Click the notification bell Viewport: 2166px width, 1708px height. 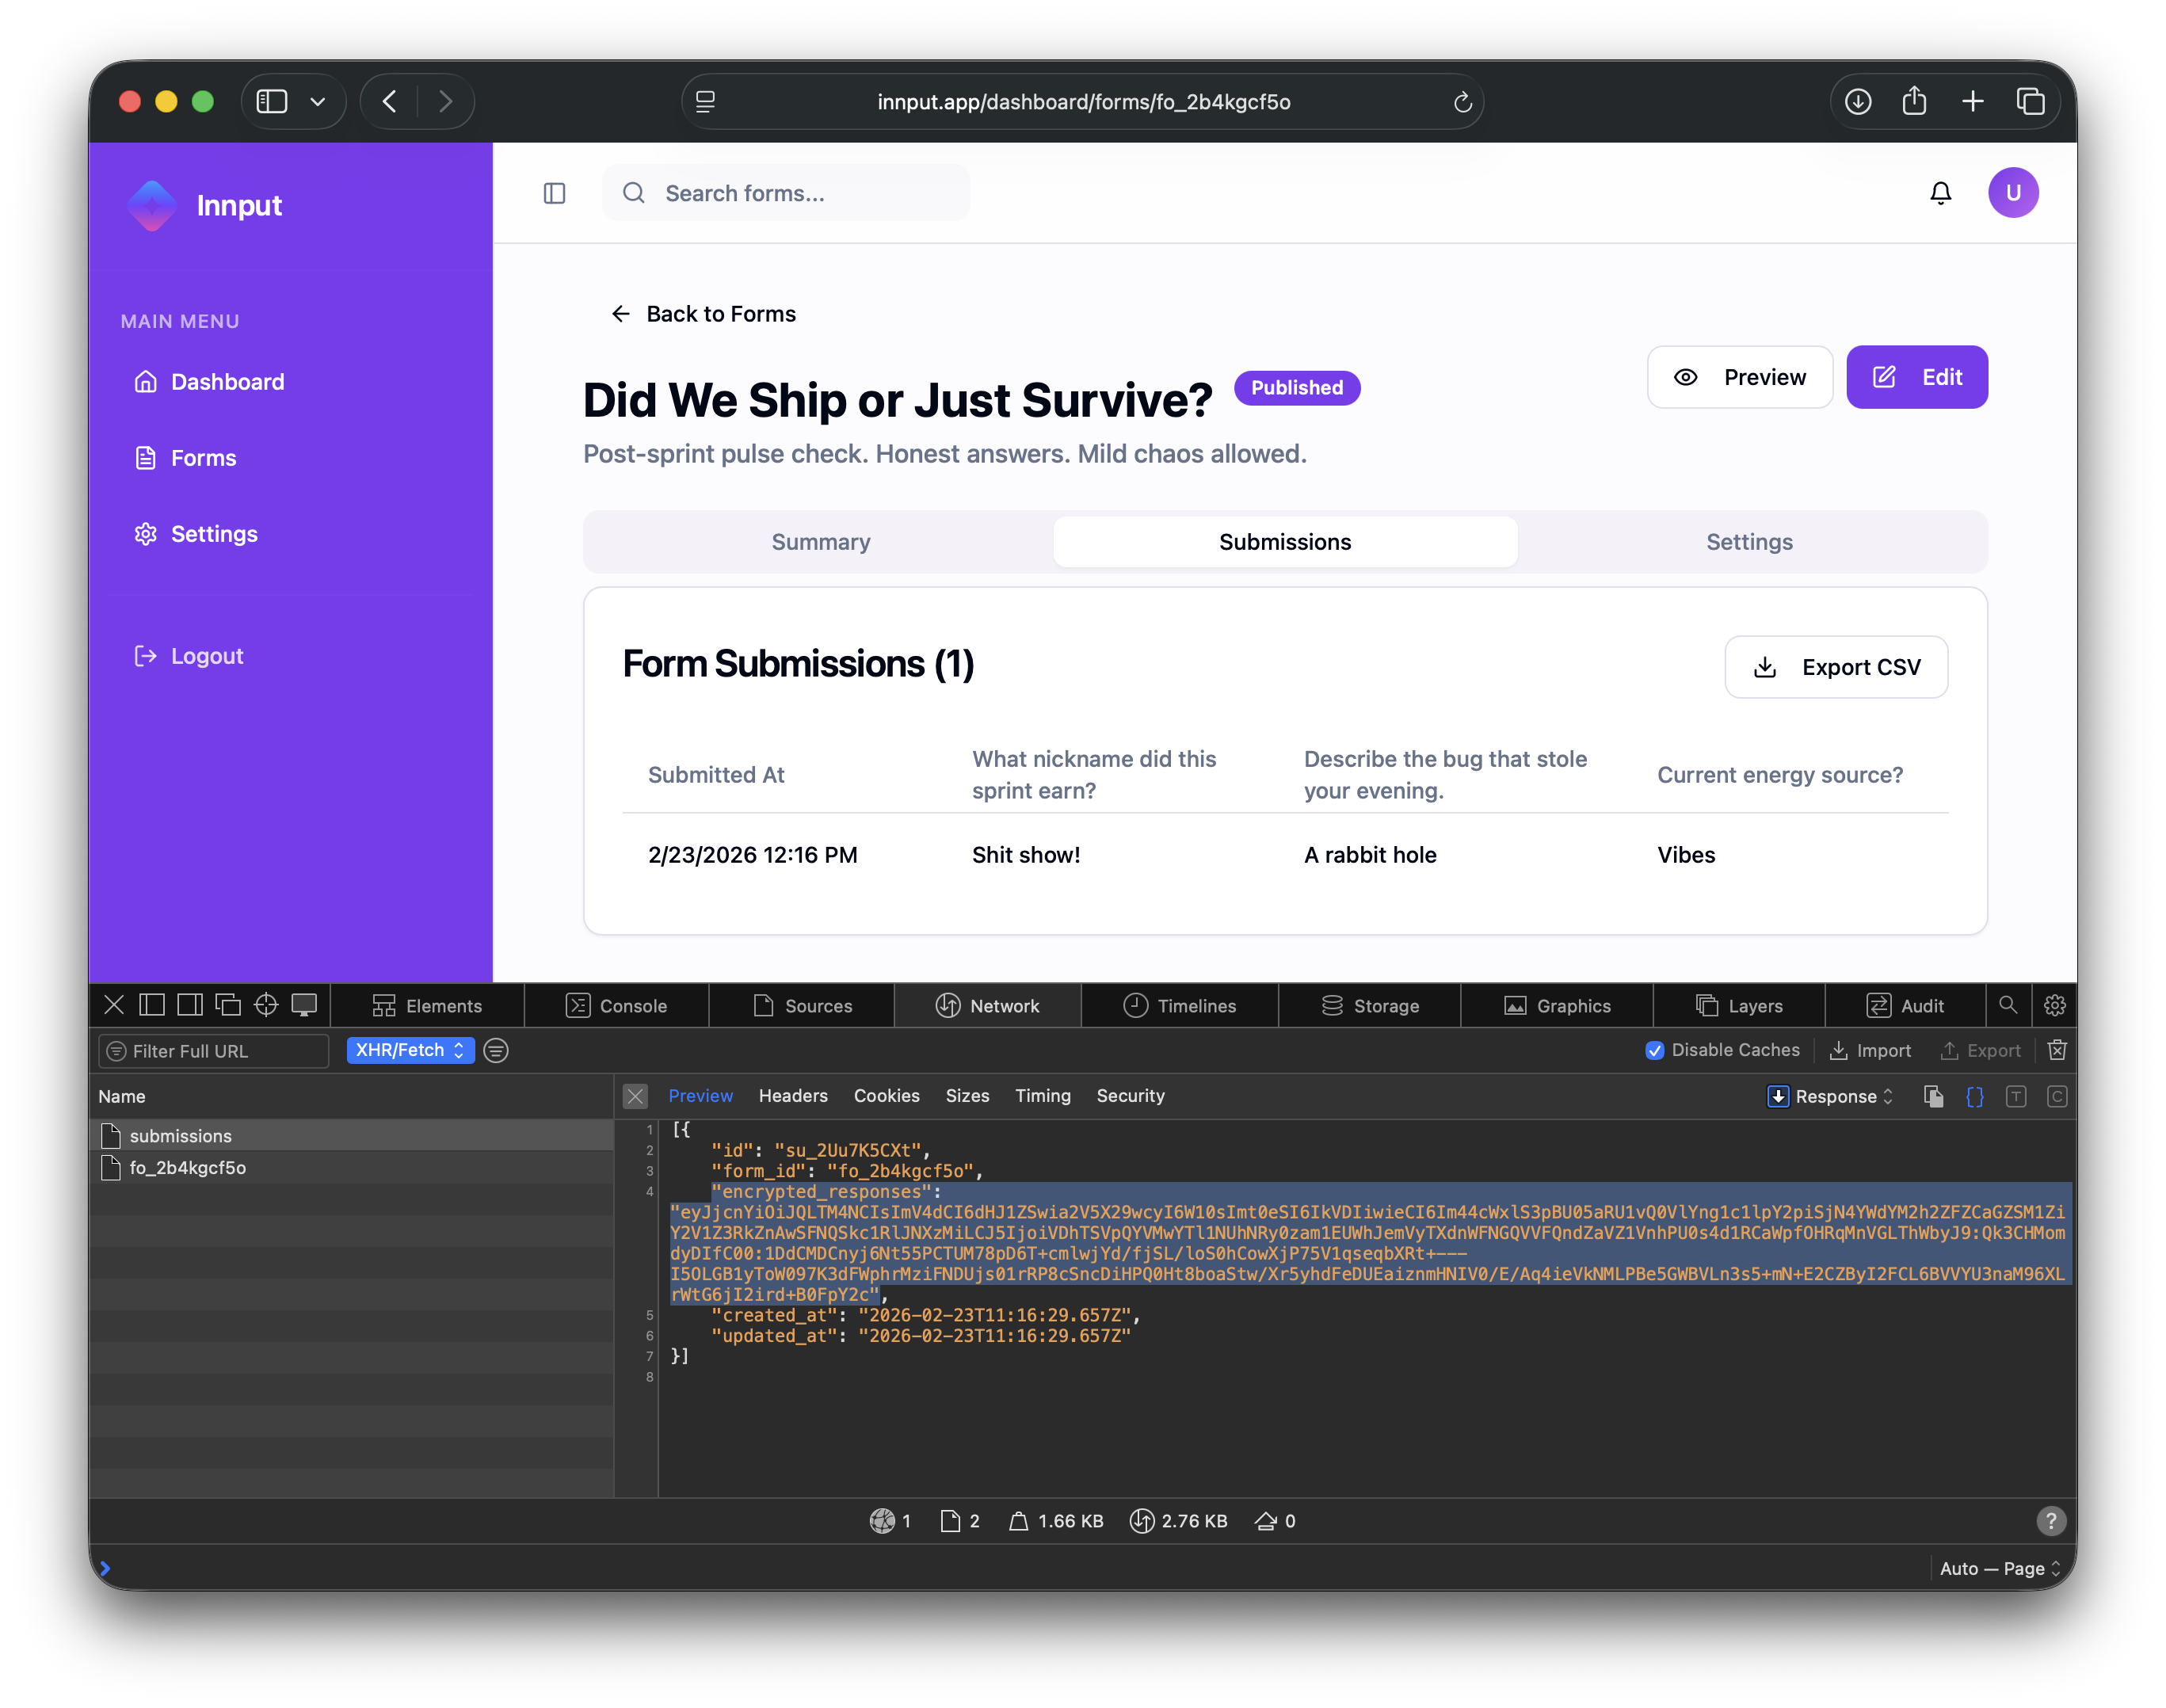[1940, 192]
